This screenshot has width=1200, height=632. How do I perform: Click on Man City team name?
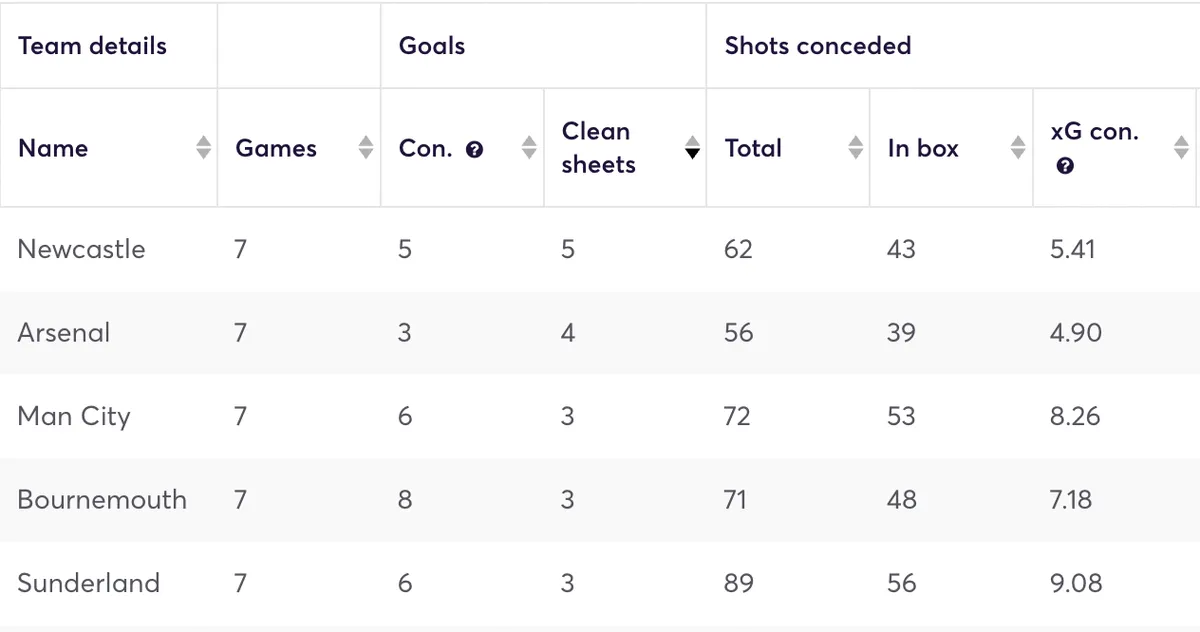click(74, 416)
